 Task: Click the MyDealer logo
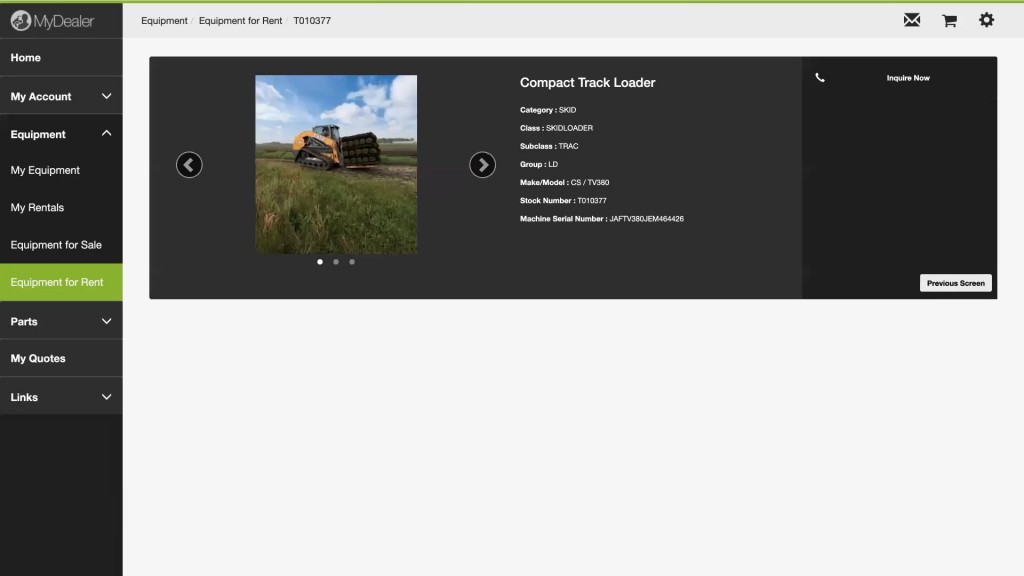52,20
